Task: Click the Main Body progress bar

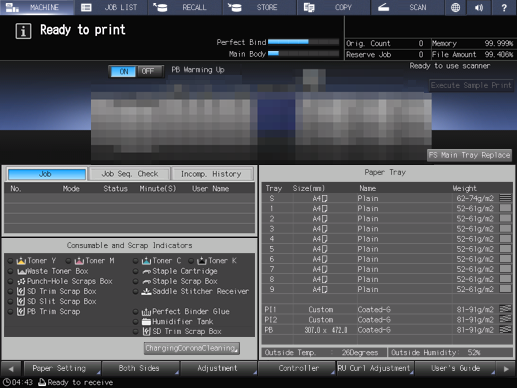Action: pos(303,53)
